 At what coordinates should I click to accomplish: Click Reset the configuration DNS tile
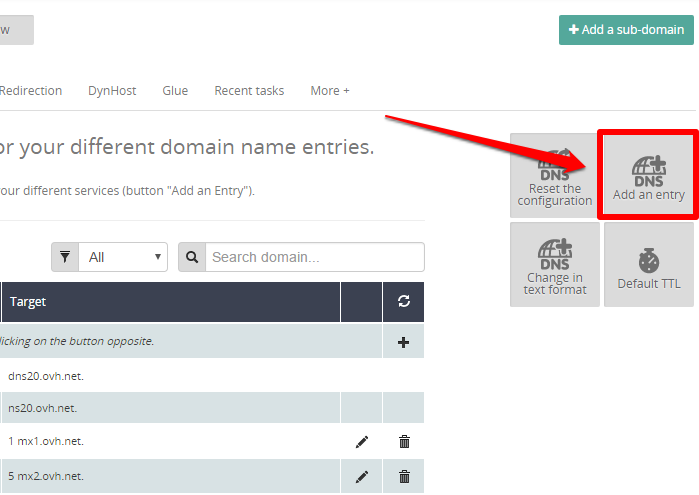pyautogui.click(x=555, y=175)
